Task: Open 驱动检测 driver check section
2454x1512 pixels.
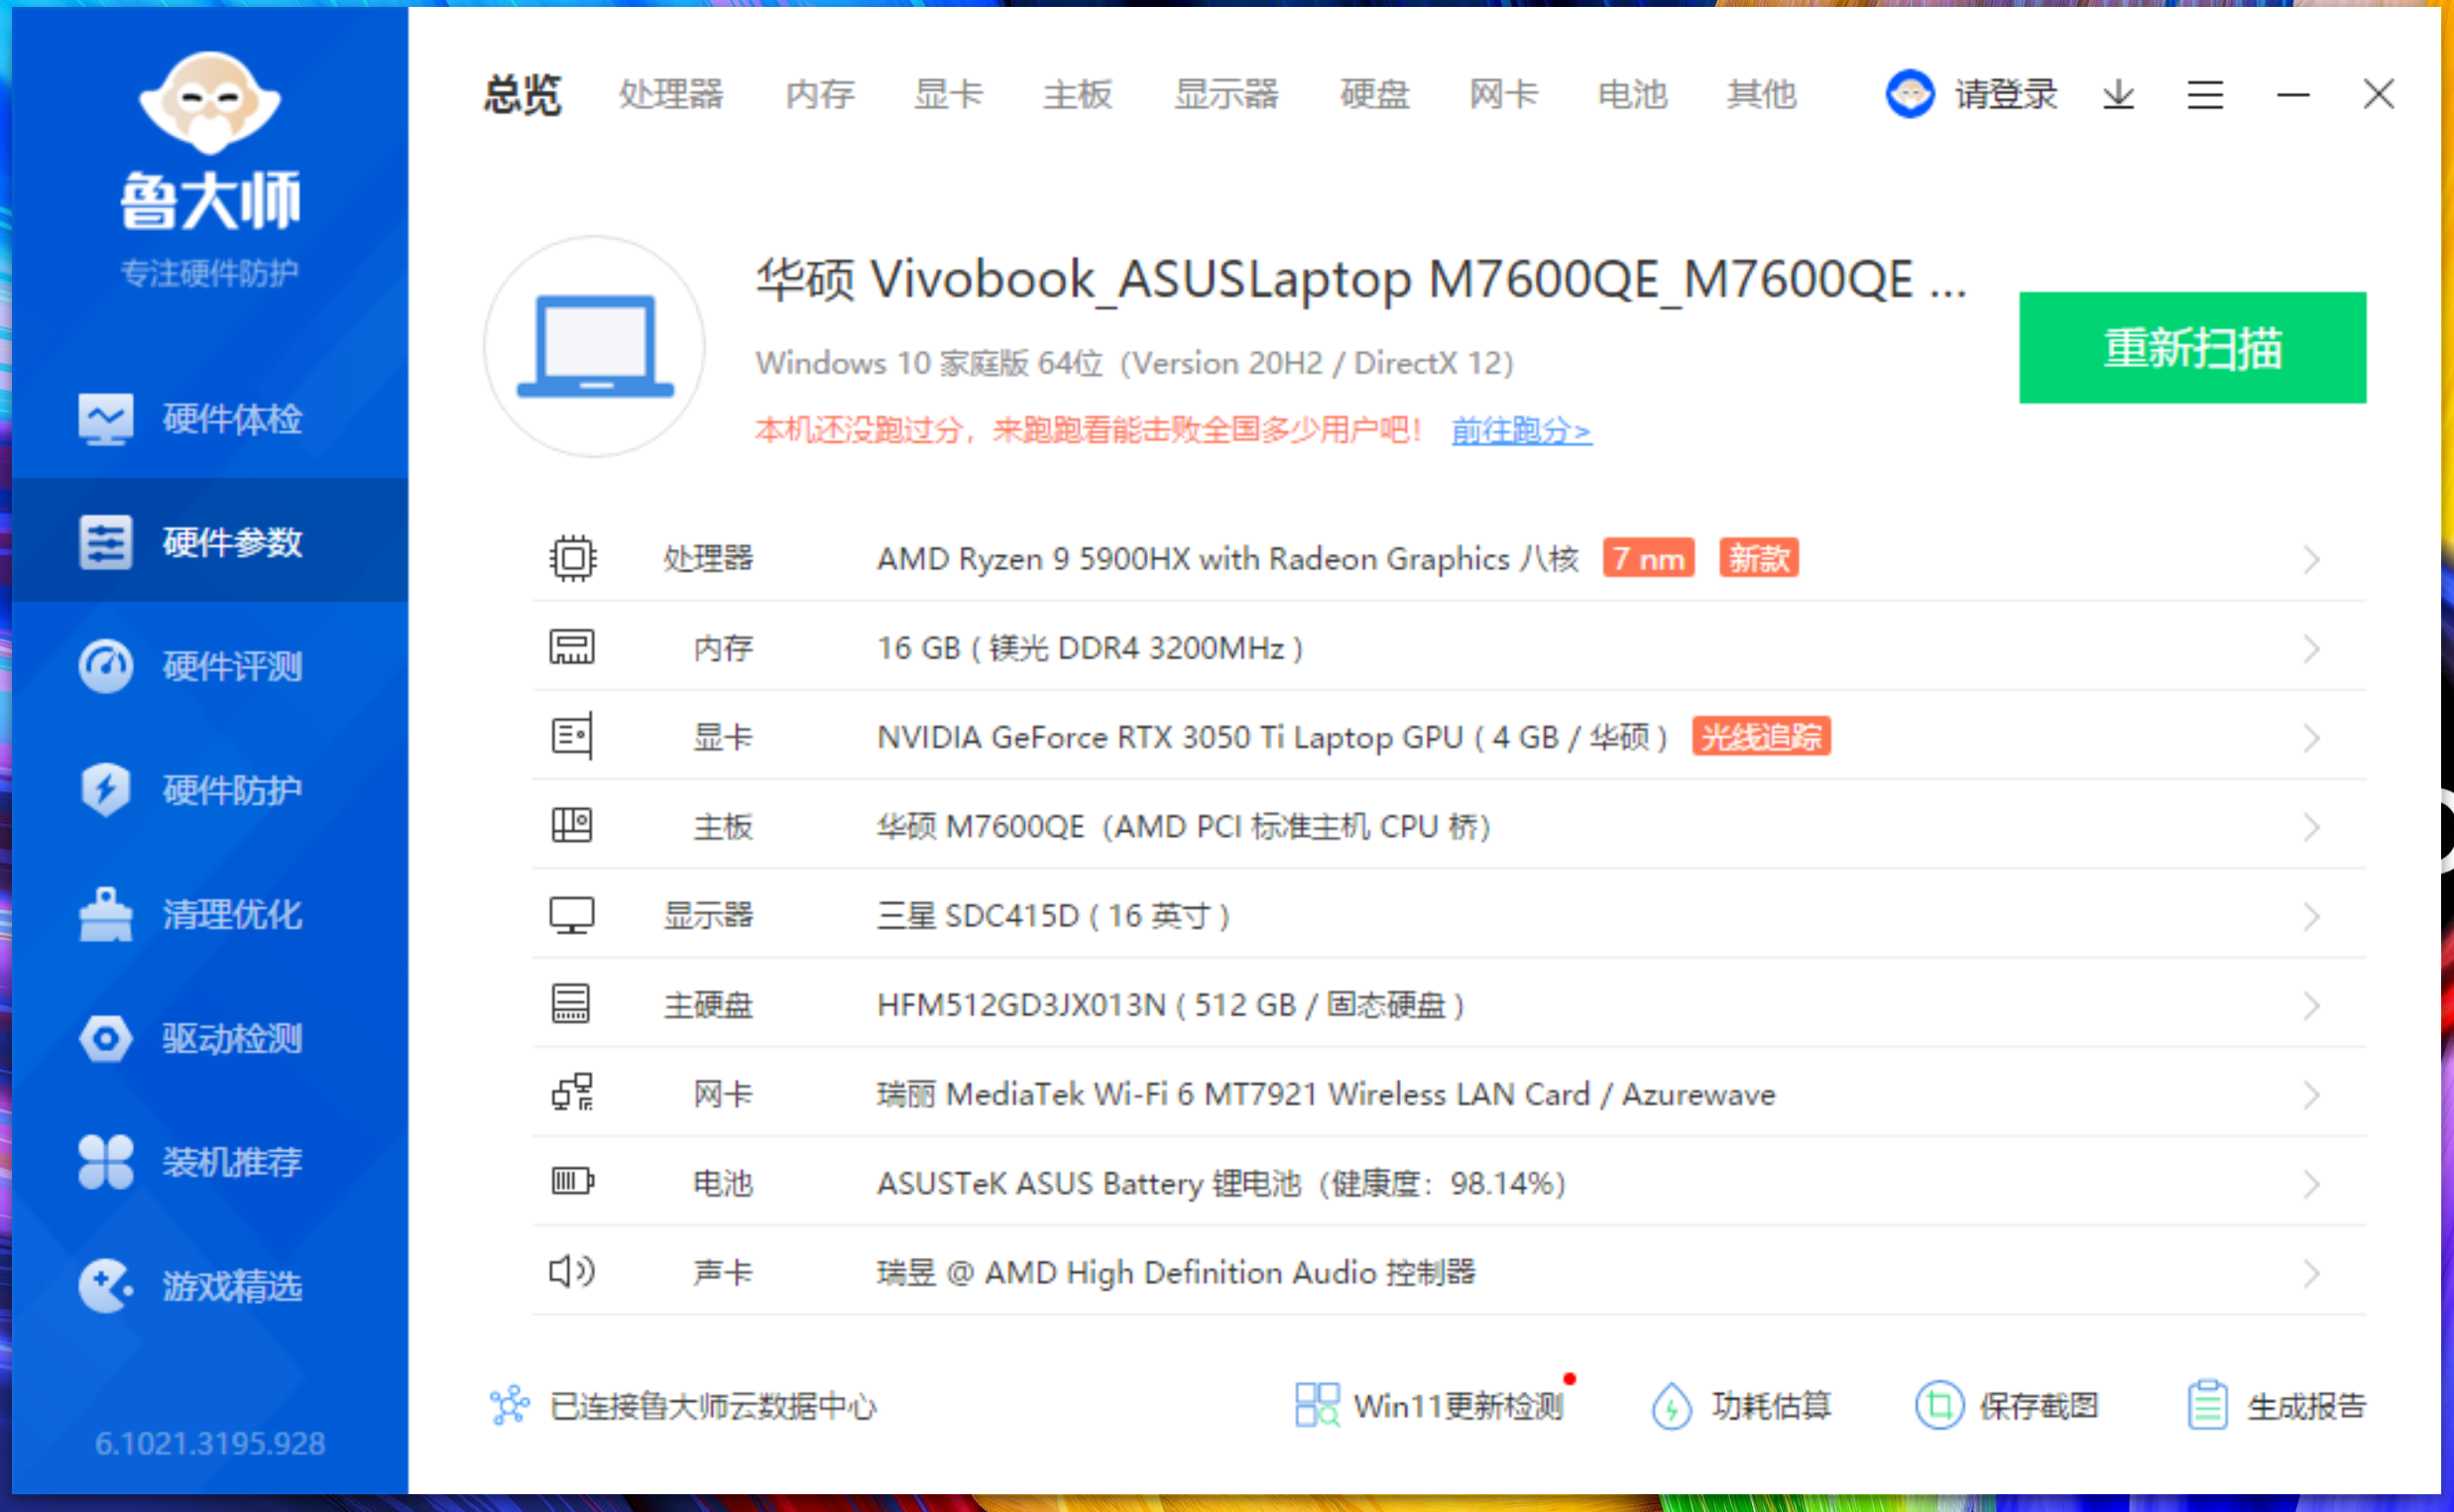Action: click(210, 1037)
